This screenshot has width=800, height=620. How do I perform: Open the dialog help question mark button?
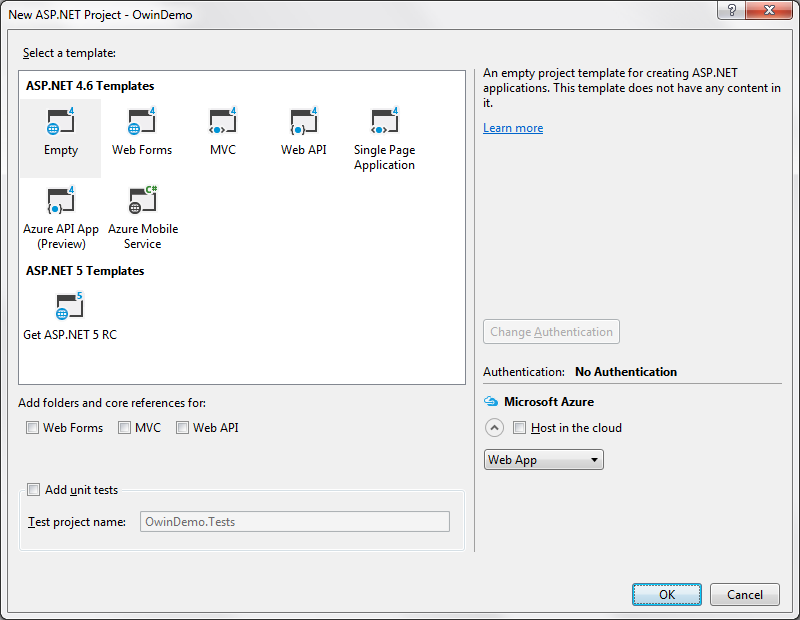point(731,10)
